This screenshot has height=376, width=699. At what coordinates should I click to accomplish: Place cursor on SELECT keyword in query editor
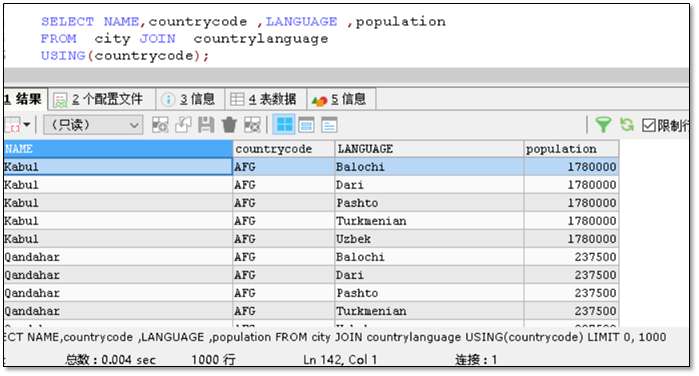coord(67,21)
